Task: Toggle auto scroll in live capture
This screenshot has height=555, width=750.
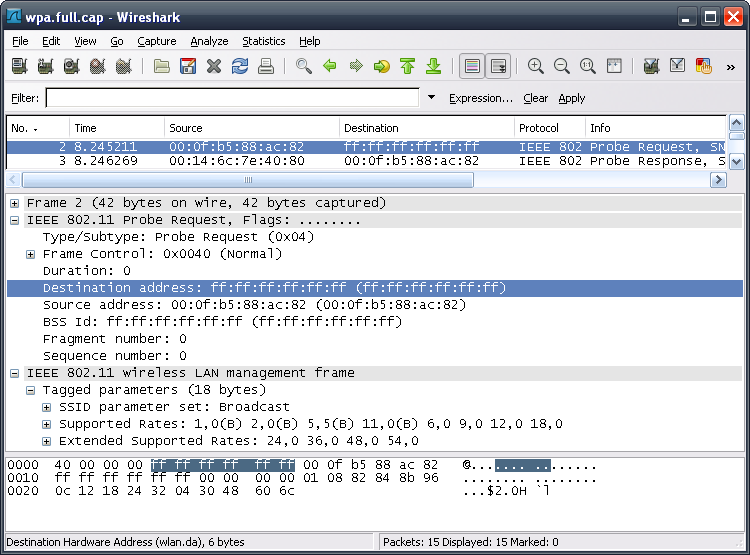Action: coord(498,66)
